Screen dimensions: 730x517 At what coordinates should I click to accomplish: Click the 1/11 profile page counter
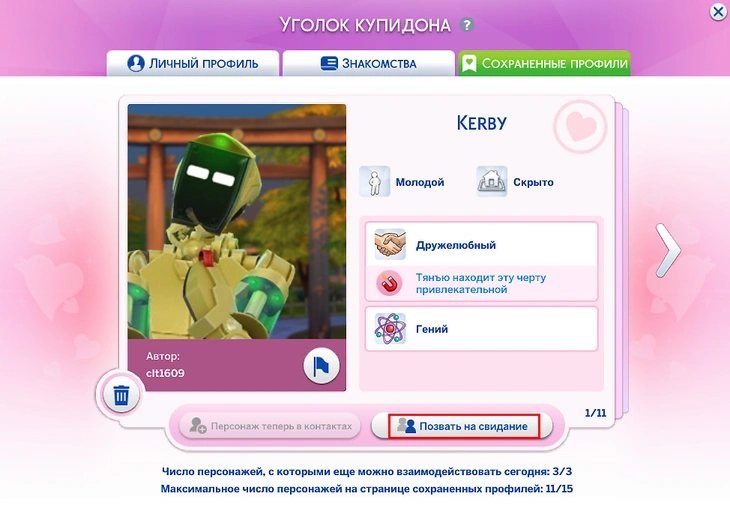pyautogui.click(x=595, y=412)
